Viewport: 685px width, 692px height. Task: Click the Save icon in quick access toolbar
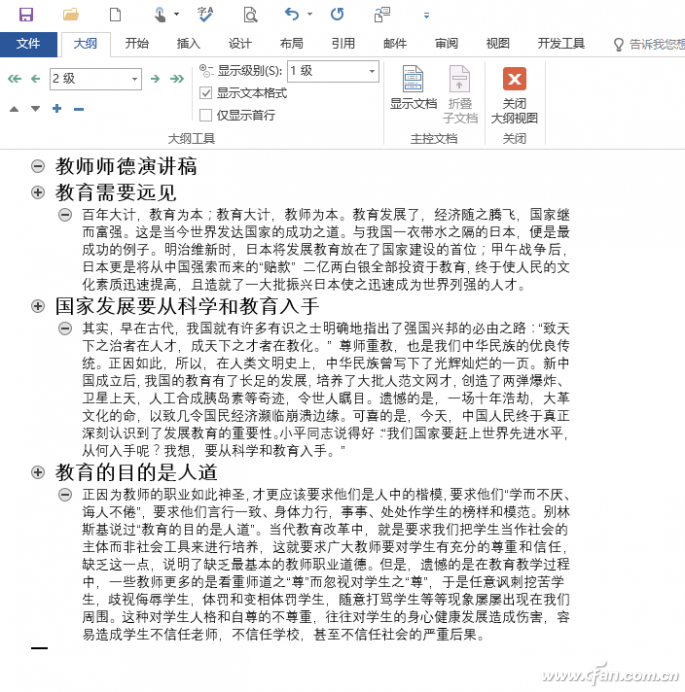point(26,15)
